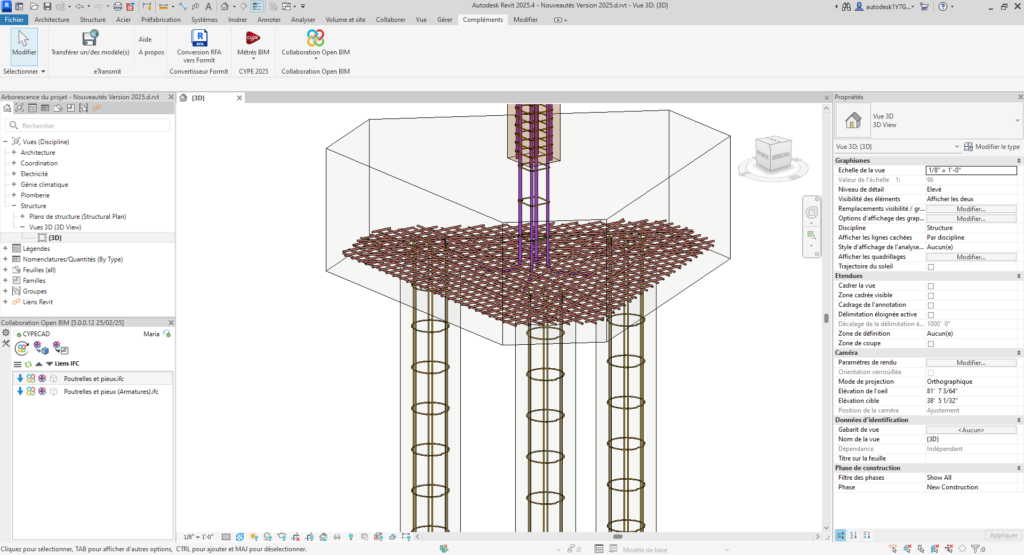Click Modifier le type button
Viewport: 1024px width, 555px height.
click(992, 146)
